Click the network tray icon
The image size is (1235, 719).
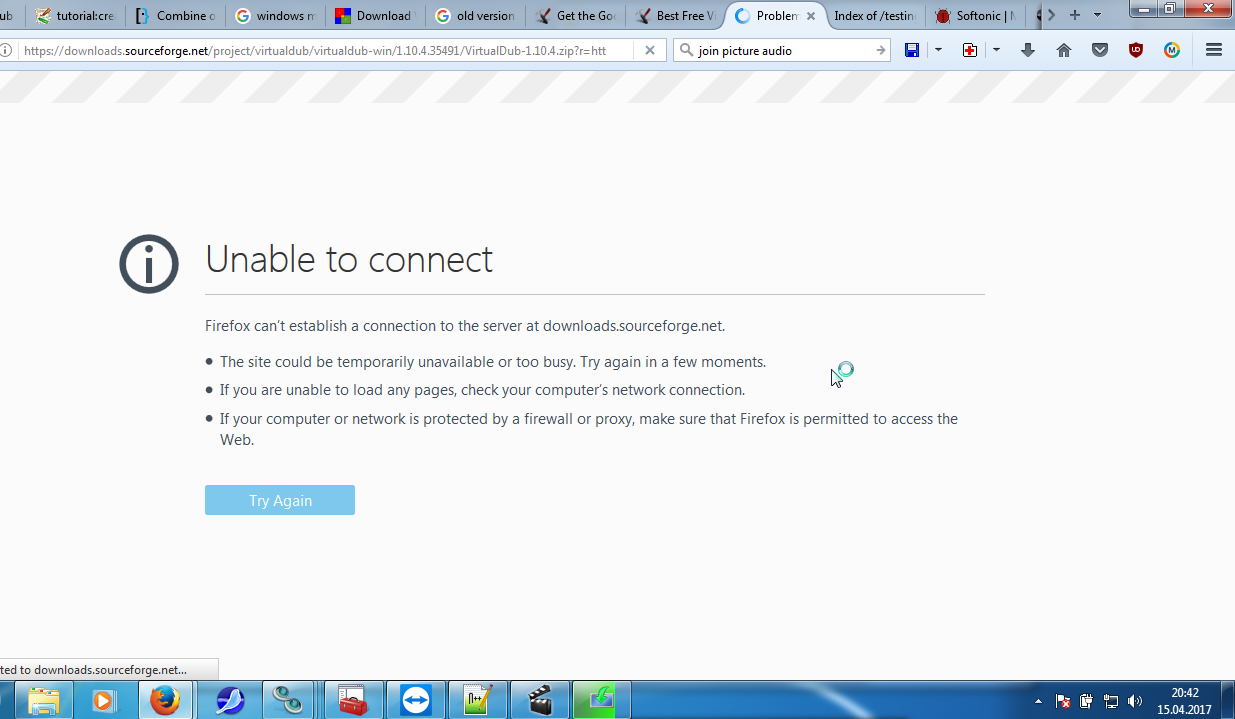[x=1110, y=701]
